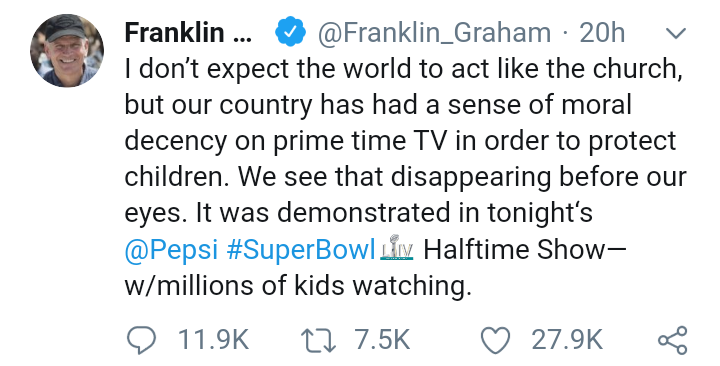View the 27.9K likes count
This screenshot has width=720, height=366.
(567, 340)
